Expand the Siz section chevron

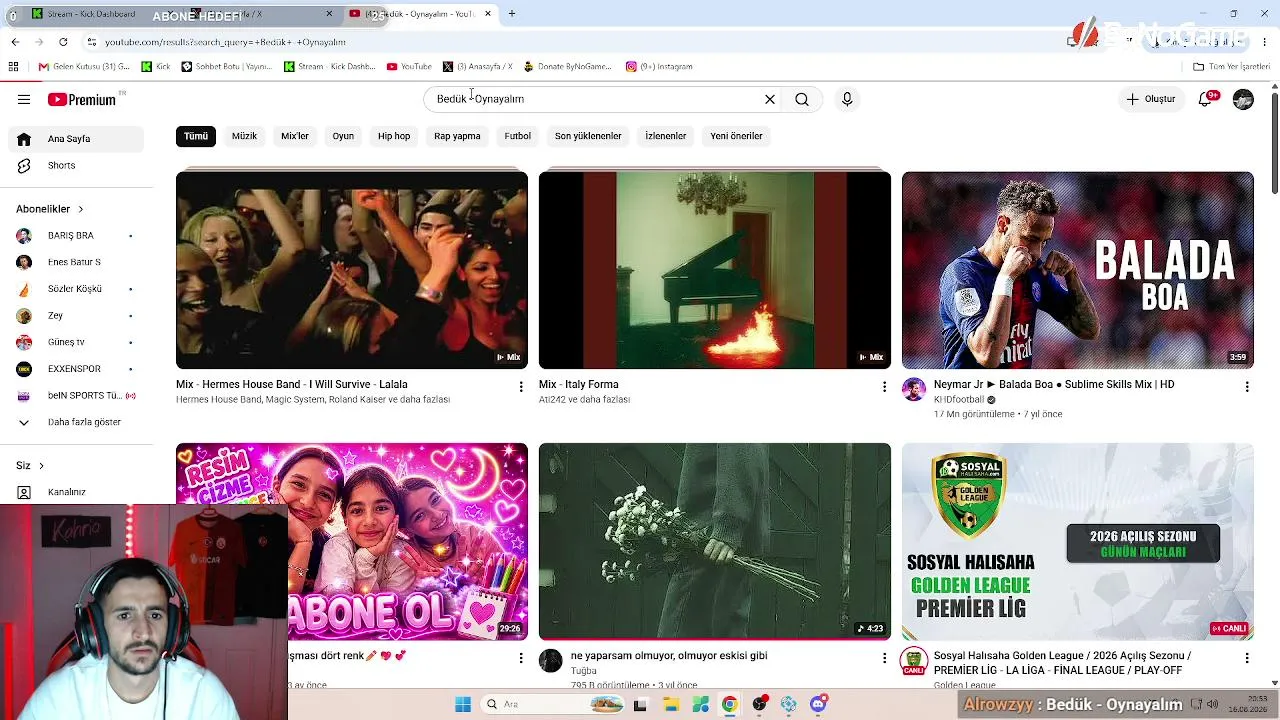point(41,466)
